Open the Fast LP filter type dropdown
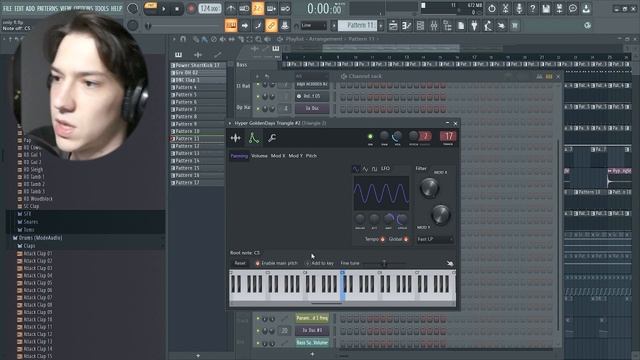The width and height of the screenshot is (640, 360). [435, 239]
